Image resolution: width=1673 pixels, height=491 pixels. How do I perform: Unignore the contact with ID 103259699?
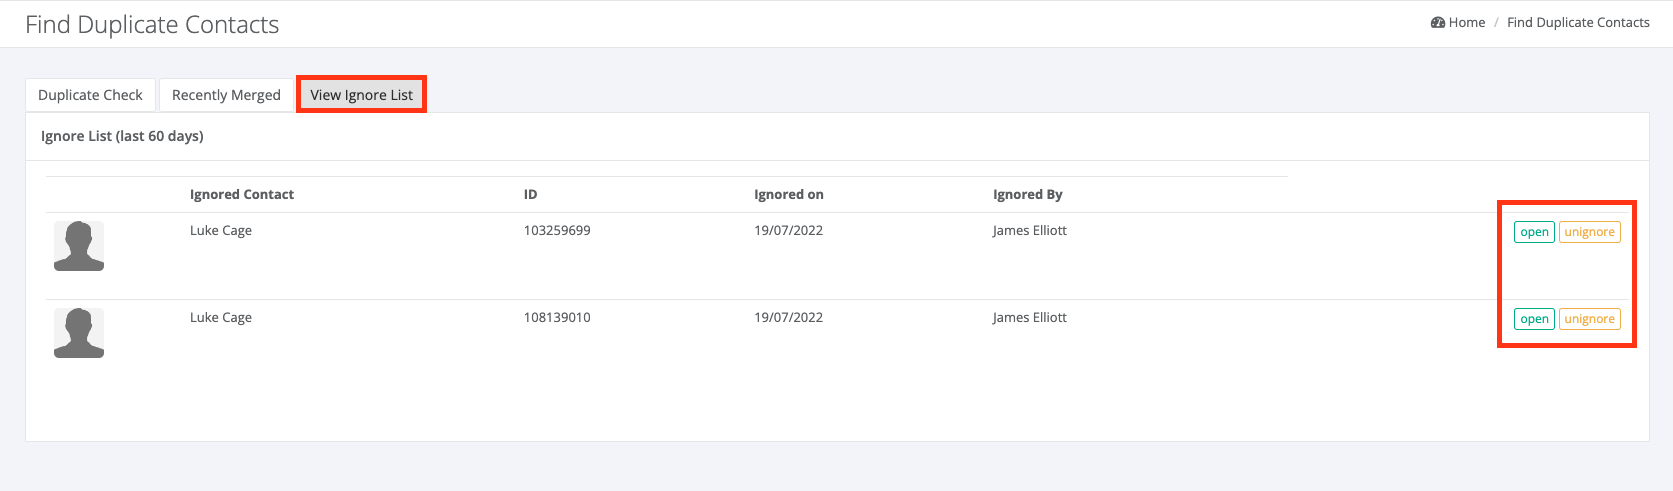click(x=1589, y=232)
